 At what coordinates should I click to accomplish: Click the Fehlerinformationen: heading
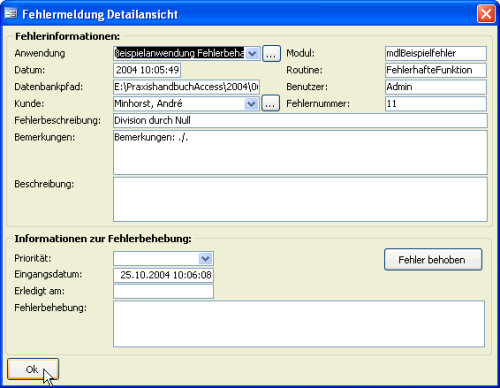click(x=67, y=36)
